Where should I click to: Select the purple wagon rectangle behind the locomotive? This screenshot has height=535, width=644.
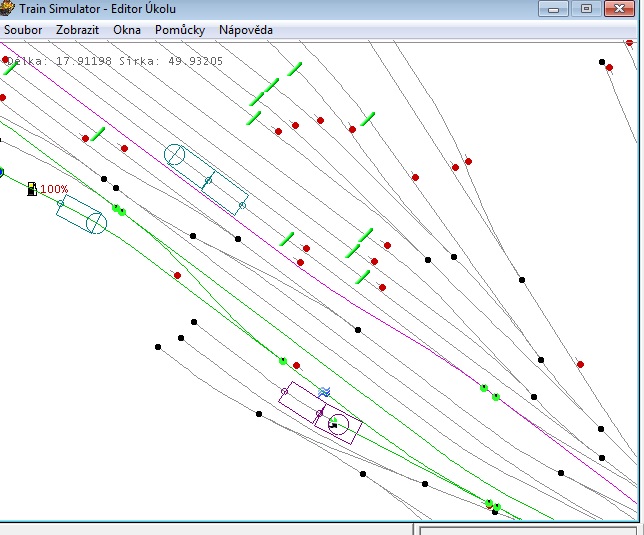click(302, 402)
